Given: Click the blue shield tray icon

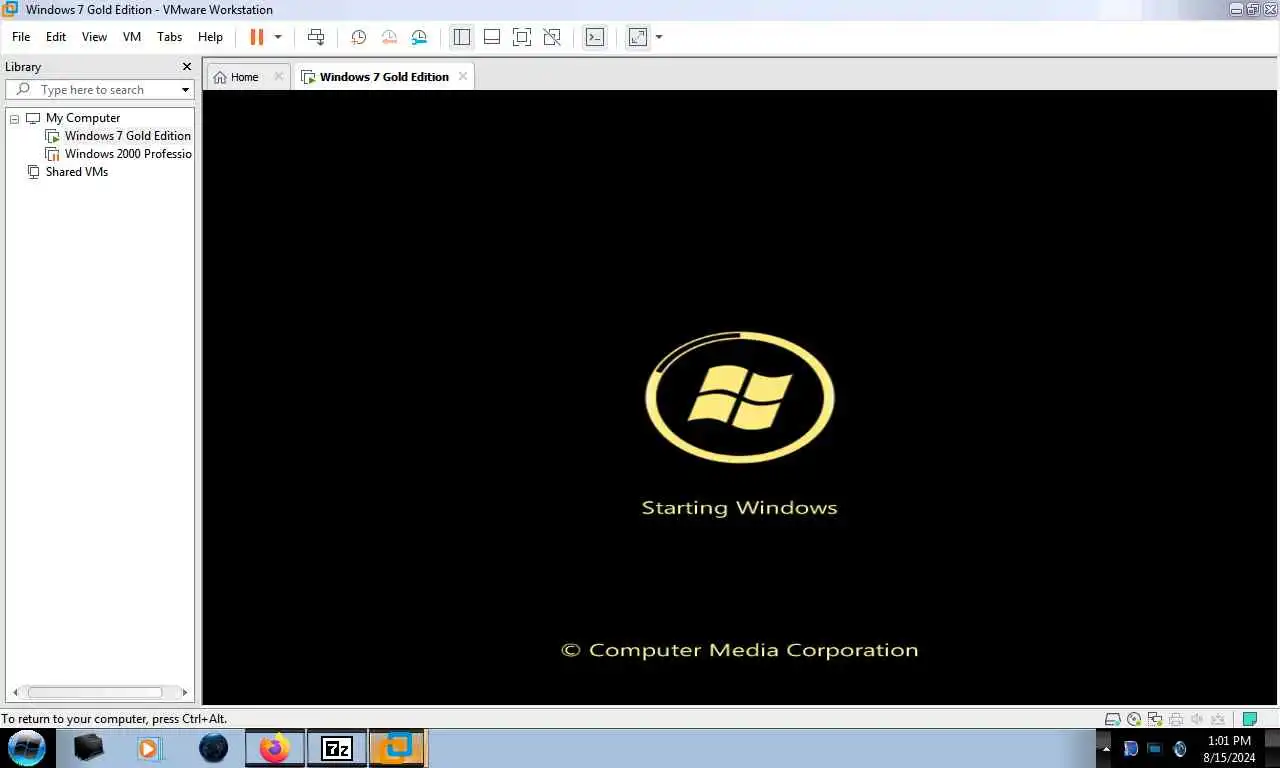Looking at the screenshot, I should 1131,748.
